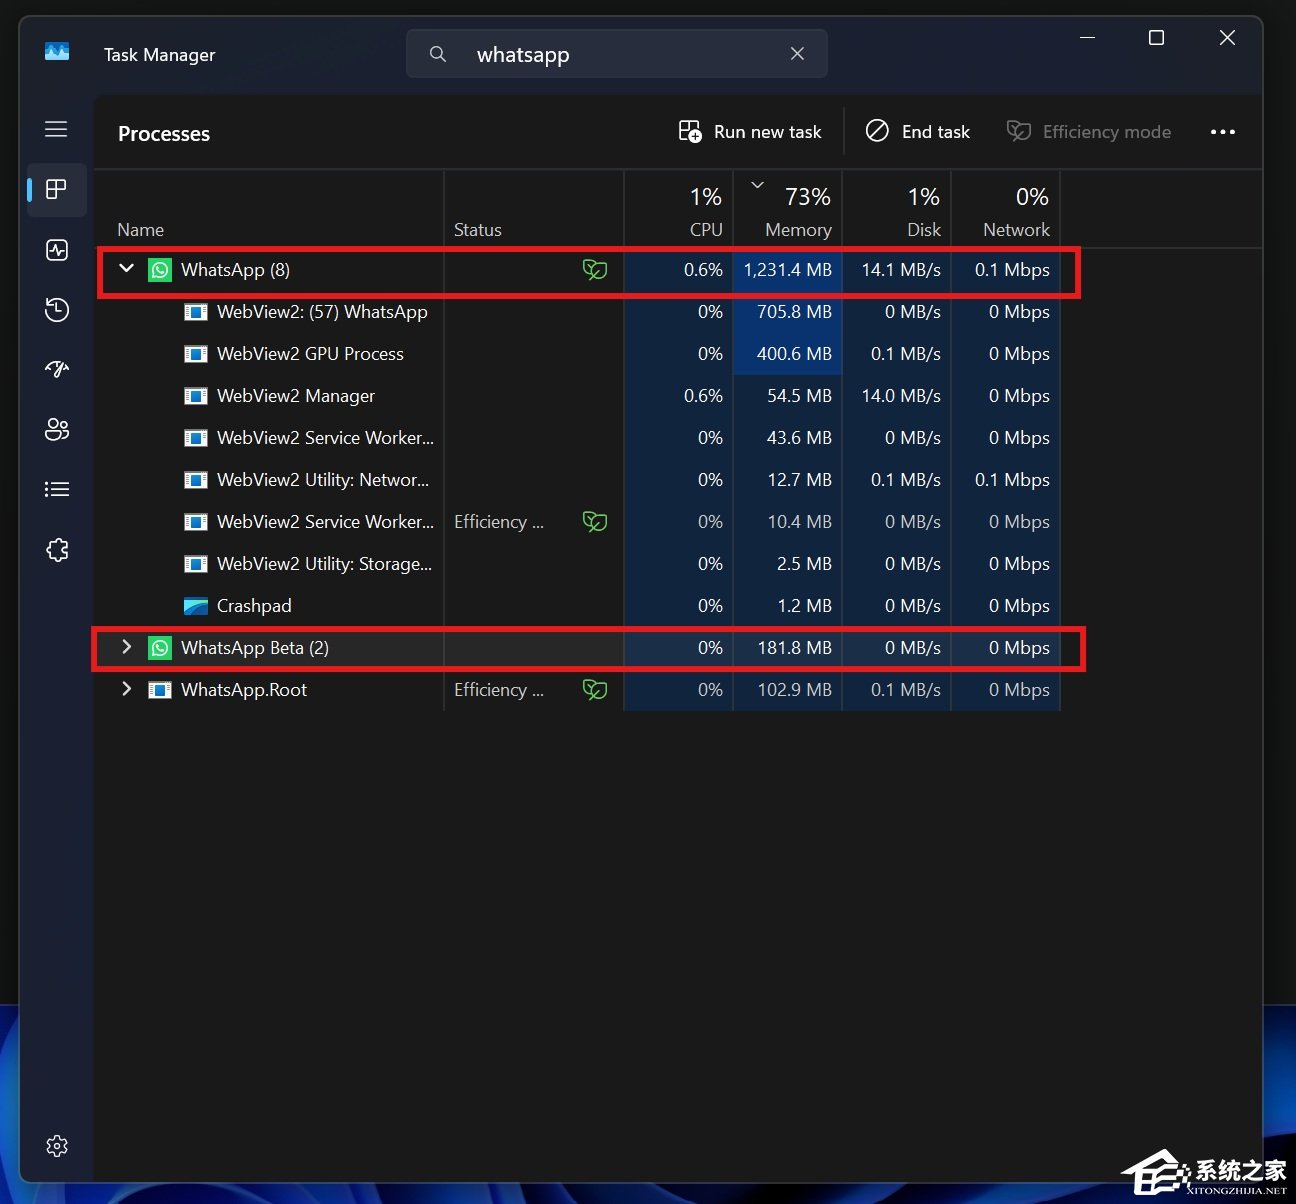Select the WebView2 GPU Process row
The image size is (1296, 1204).
[x=578, y=354]
